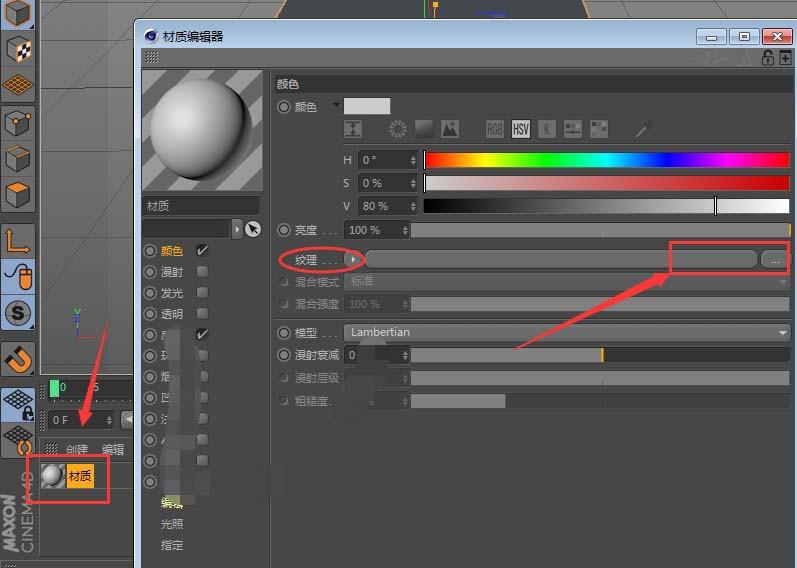The image size is (797, 568).
Task: Click S value stepper arrows
Action: pos(413,183)
